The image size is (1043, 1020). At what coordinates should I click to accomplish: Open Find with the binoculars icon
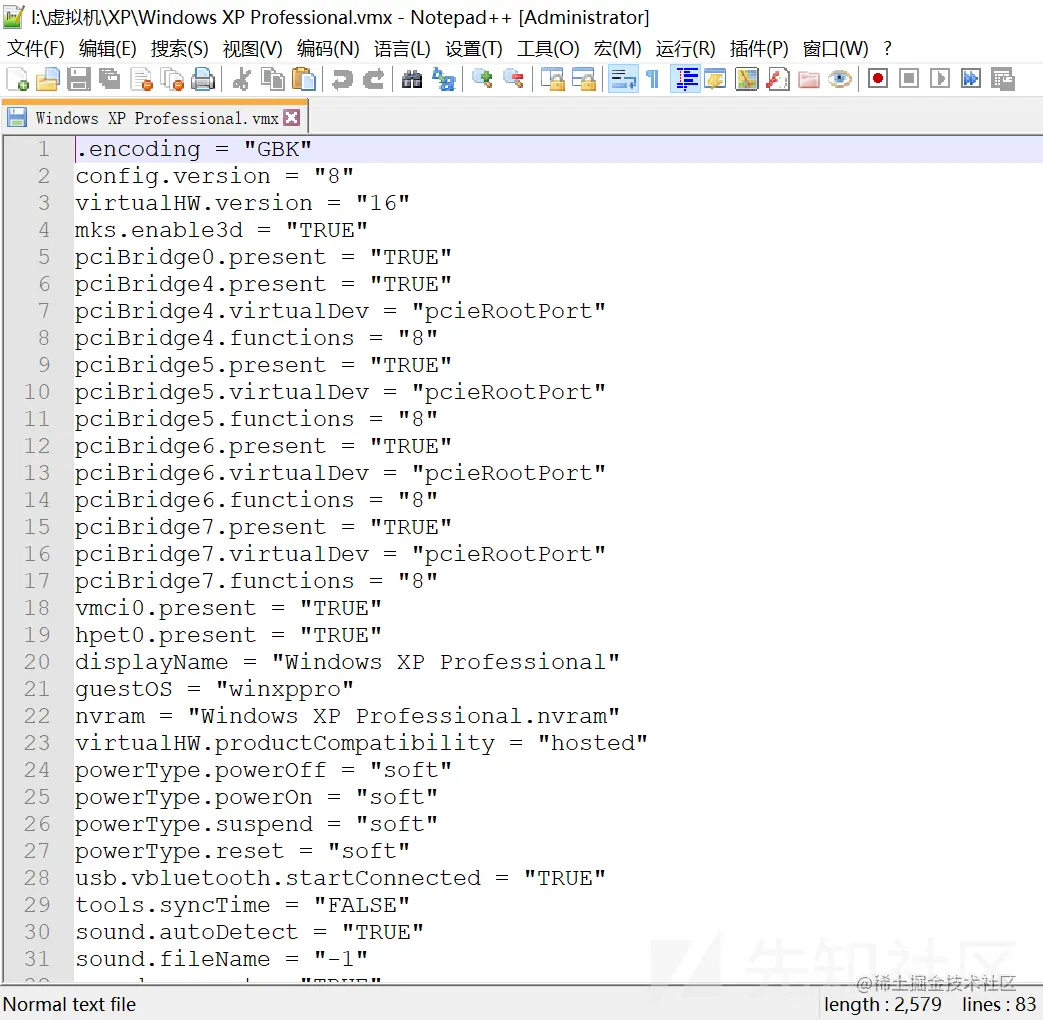412,79
